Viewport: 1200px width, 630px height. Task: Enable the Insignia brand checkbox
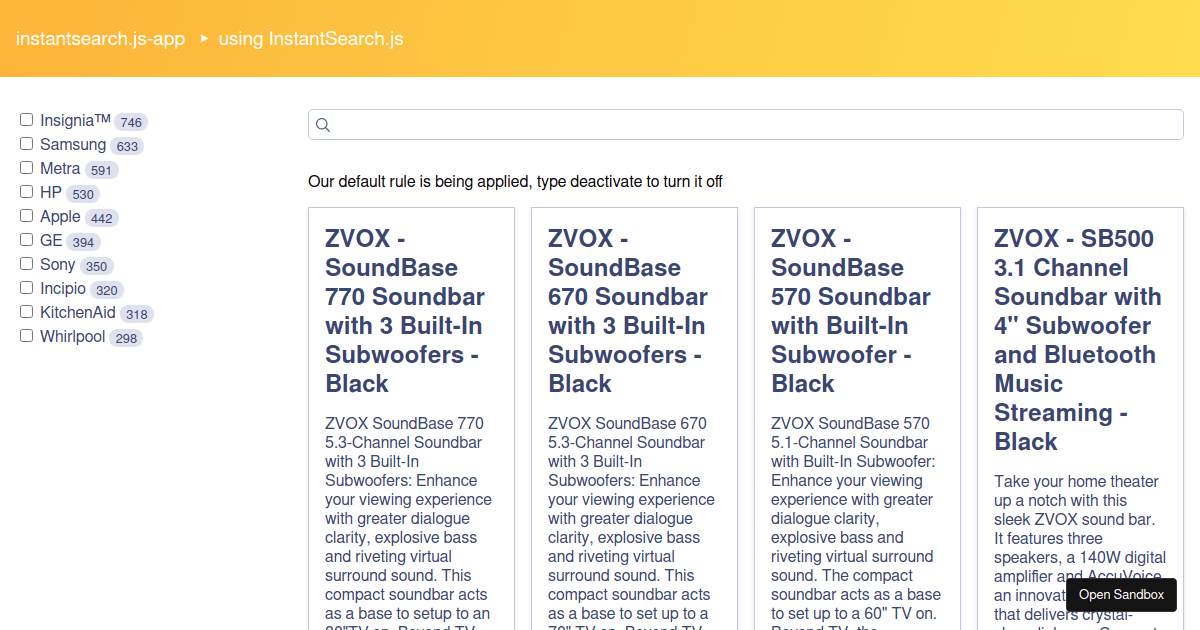pos(27,120)
